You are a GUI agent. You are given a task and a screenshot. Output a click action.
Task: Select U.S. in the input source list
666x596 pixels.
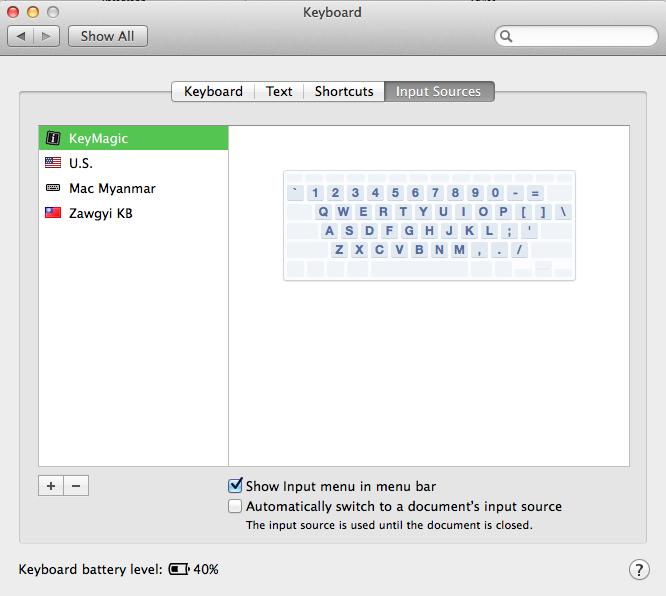(x=133, y=163)
